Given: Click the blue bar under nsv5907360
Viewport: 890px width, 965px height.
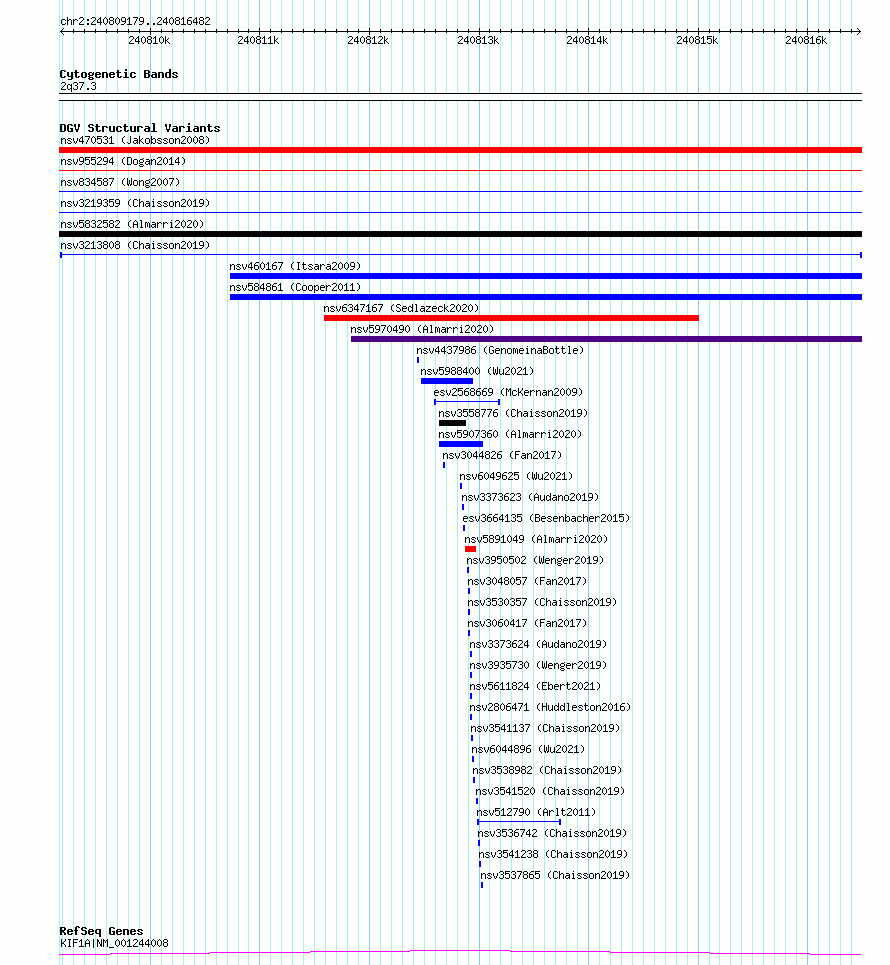Looking at the screenshot, I should coord(461,444).
